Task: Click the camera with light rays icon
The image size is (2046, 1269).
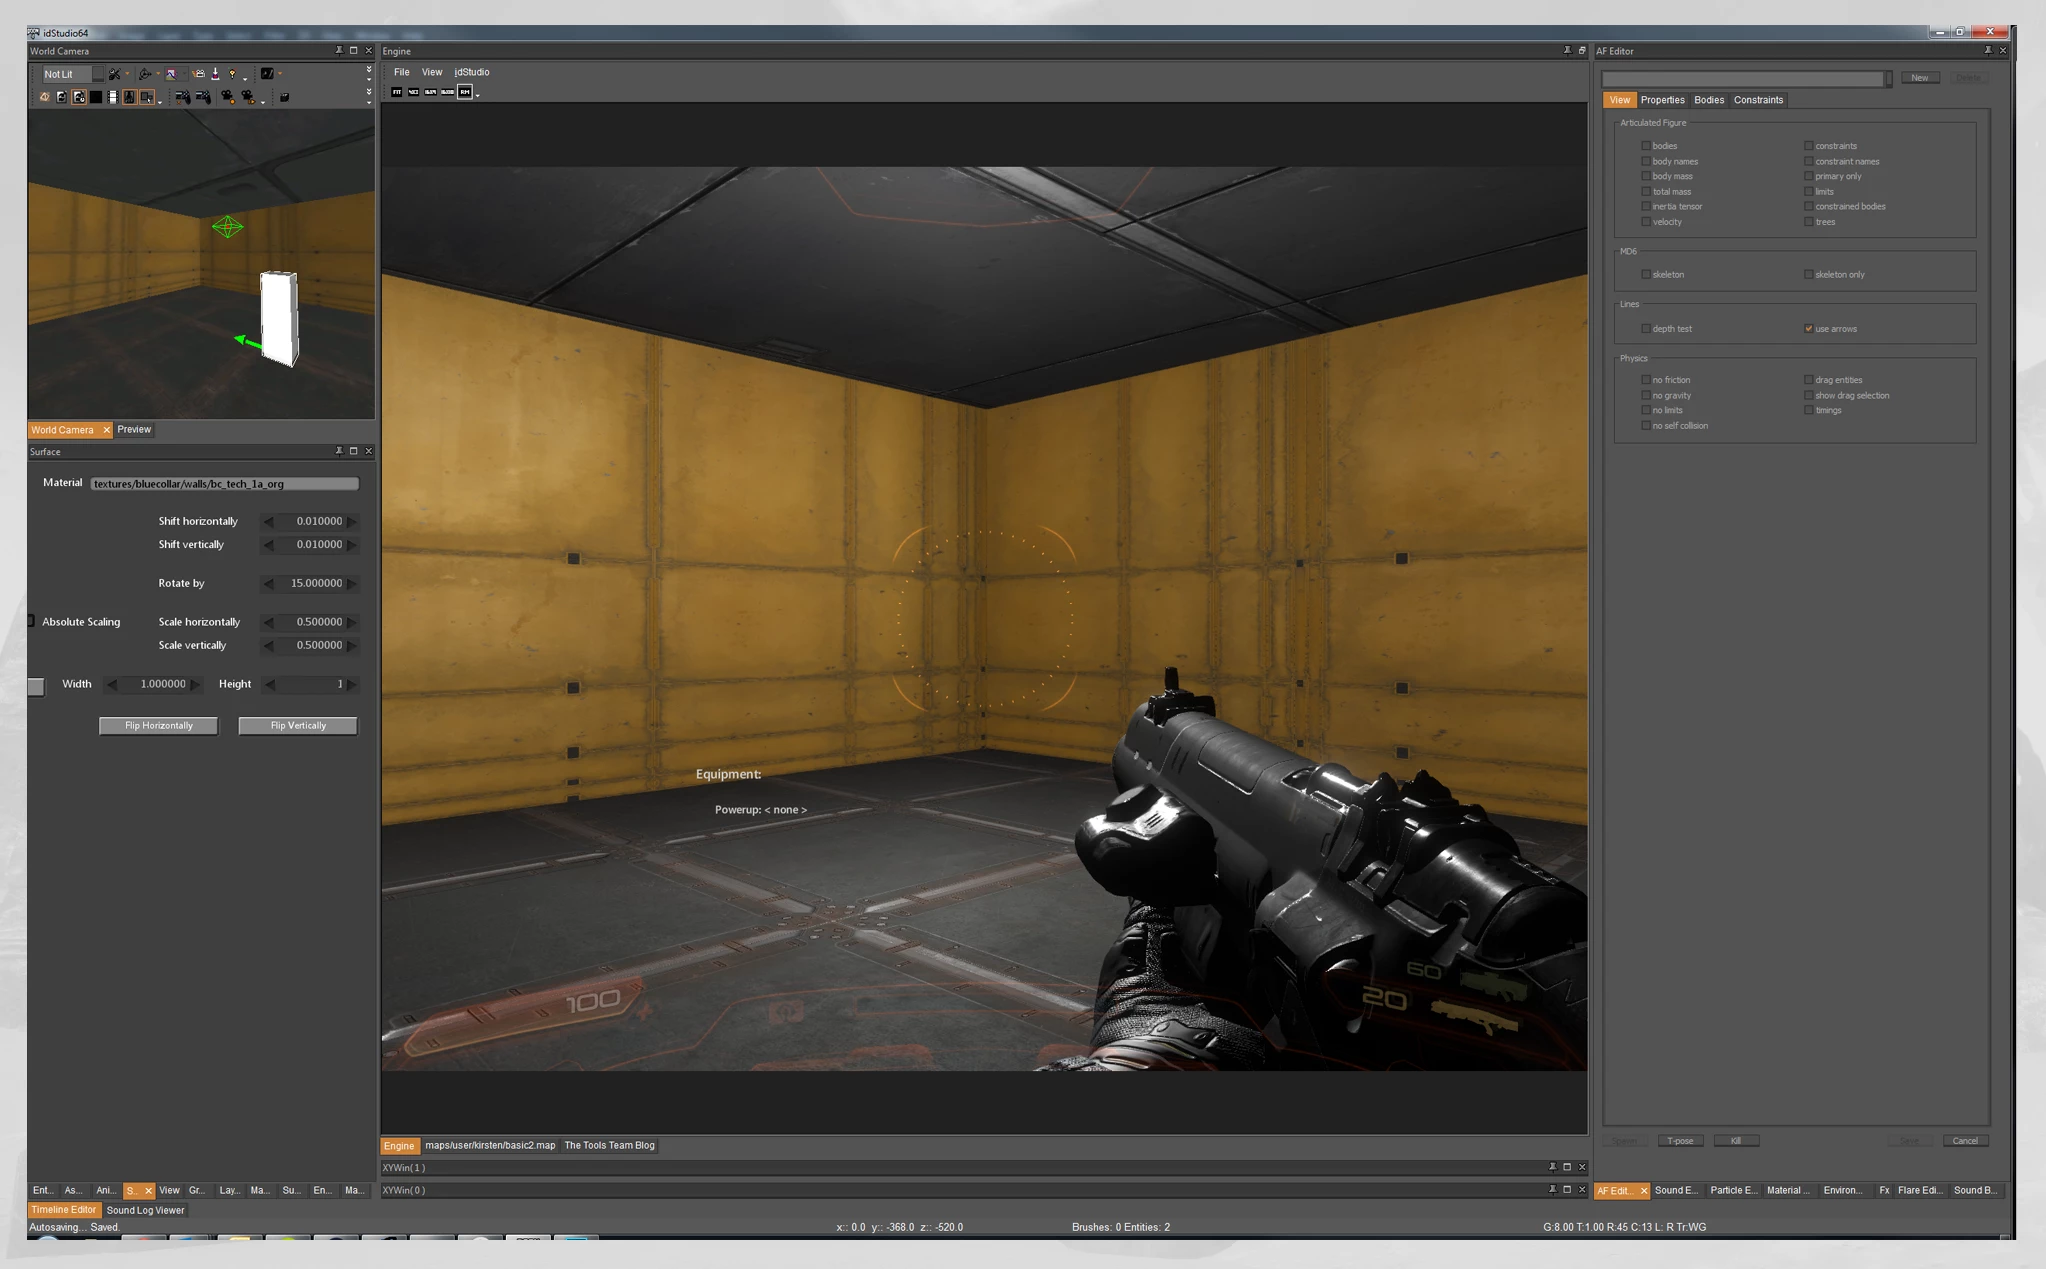Action: click(199, 74)
